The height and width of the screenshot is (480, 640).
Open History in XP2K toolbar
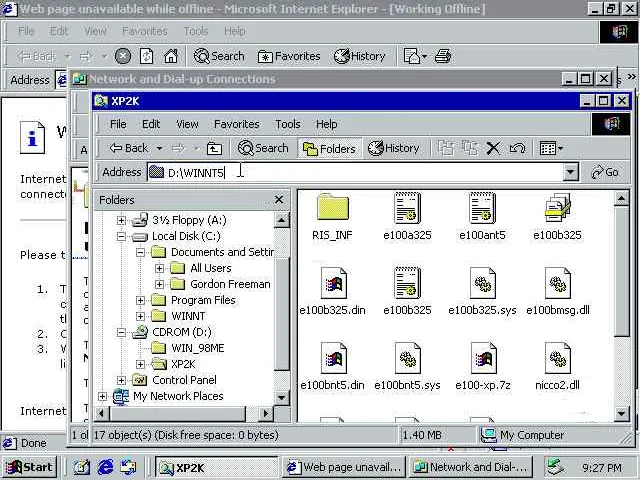[393, 148]
